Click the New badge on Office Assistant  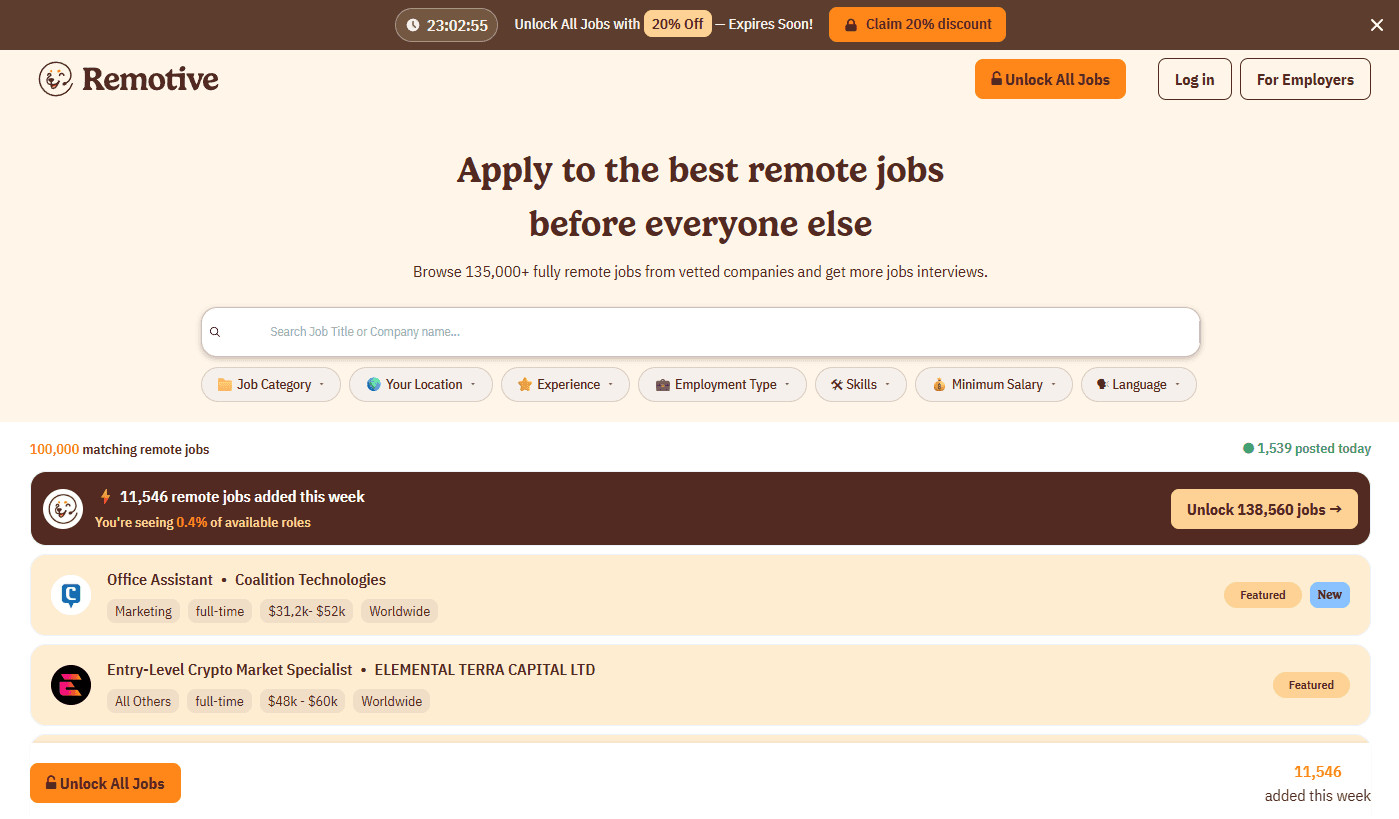pos(1330,595)
